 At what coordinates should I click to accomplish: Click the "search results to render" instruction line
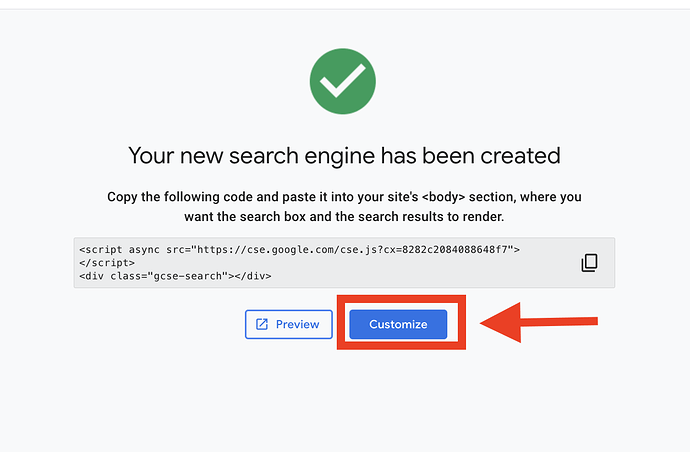344,217
